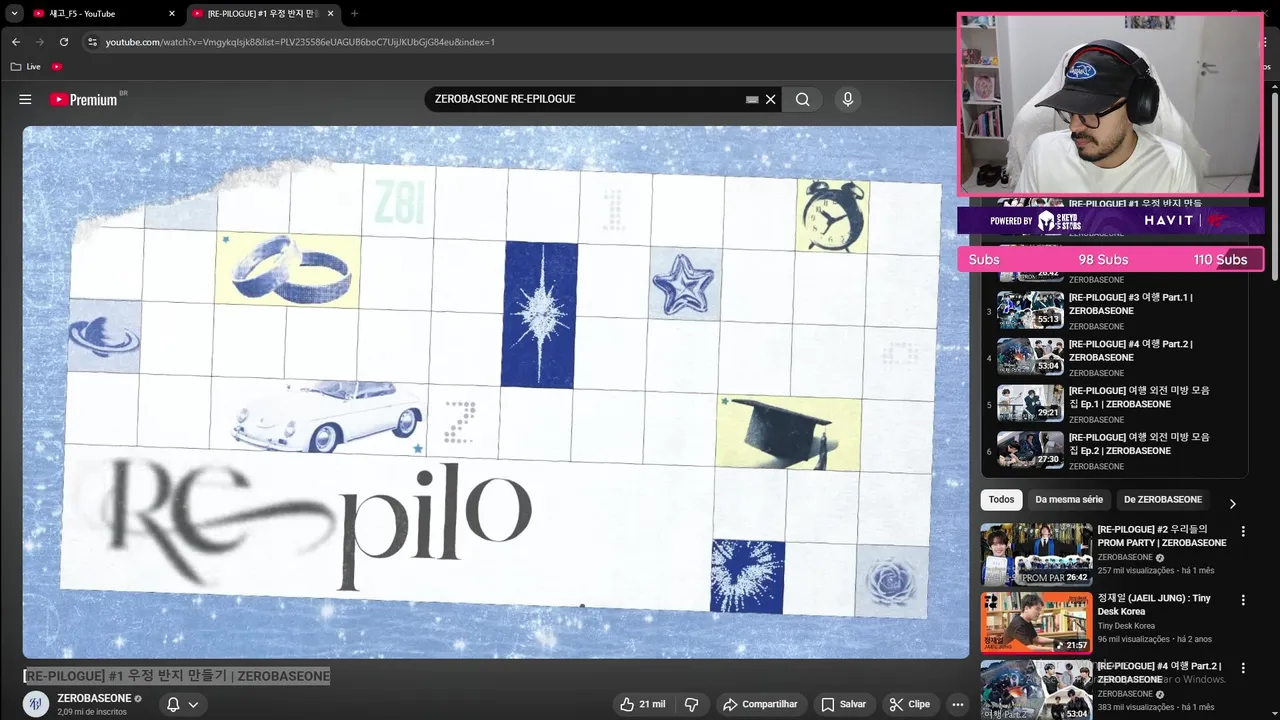Image resolution: width=1280 pixels, height=720 pixels.
Task: Open Tiny Desk Korea channel name
Action: tap(1126, 626)
